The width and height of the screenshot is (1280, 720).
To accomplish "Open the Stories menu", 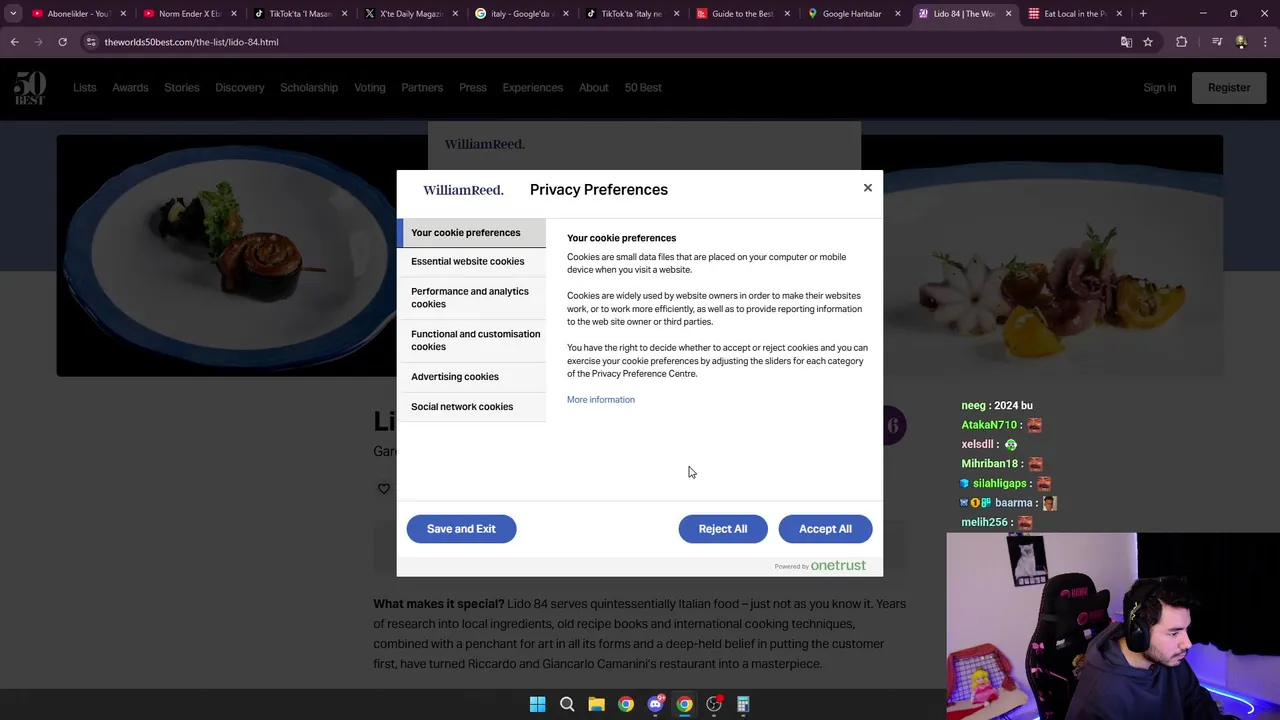I will [x=182, y=87].
